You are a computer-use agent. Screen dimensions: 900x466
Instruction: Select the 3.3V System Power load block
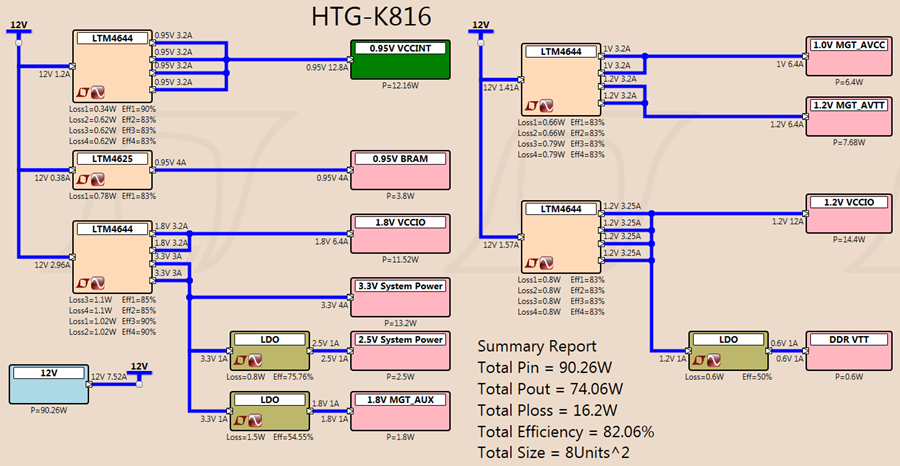click(401, 297)
